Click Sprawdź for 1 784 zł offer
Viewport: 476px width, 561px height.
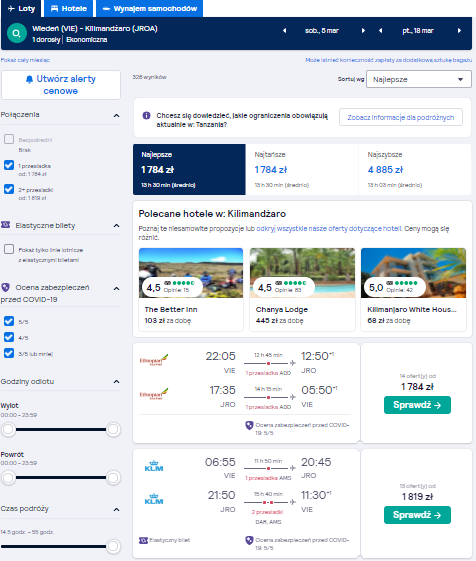click(x=417, y=405)
